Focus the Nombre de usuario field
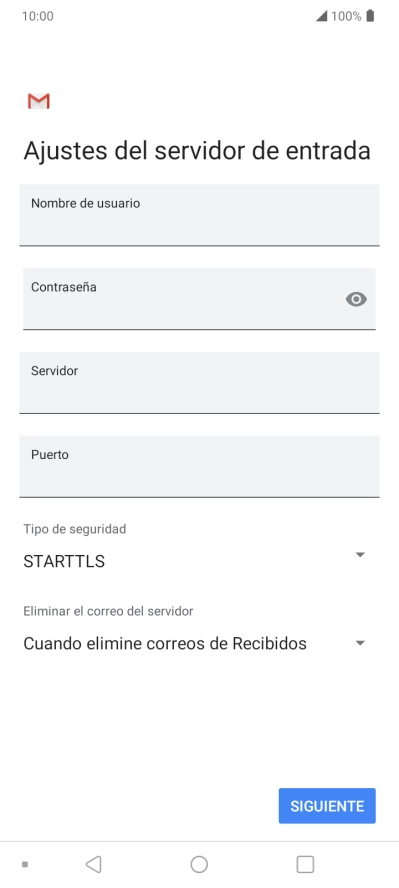The width and height of the screenshot is (399, 888). (199, 215)
